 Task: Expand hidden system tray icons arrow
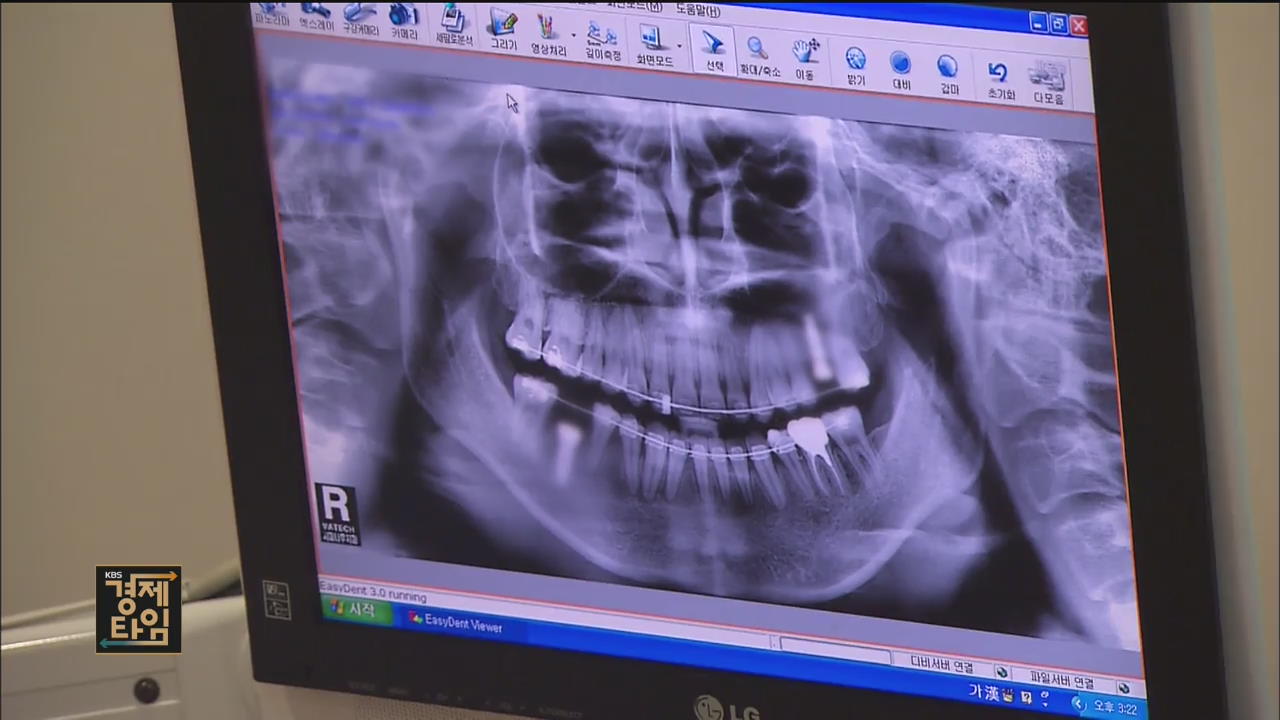click(x=1078, y=704)
